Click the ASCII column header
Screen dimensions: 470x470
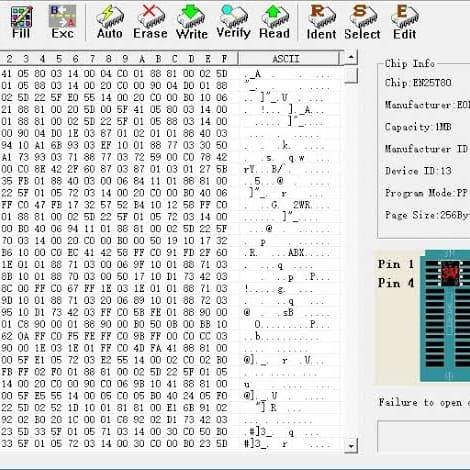click(289, 59)
